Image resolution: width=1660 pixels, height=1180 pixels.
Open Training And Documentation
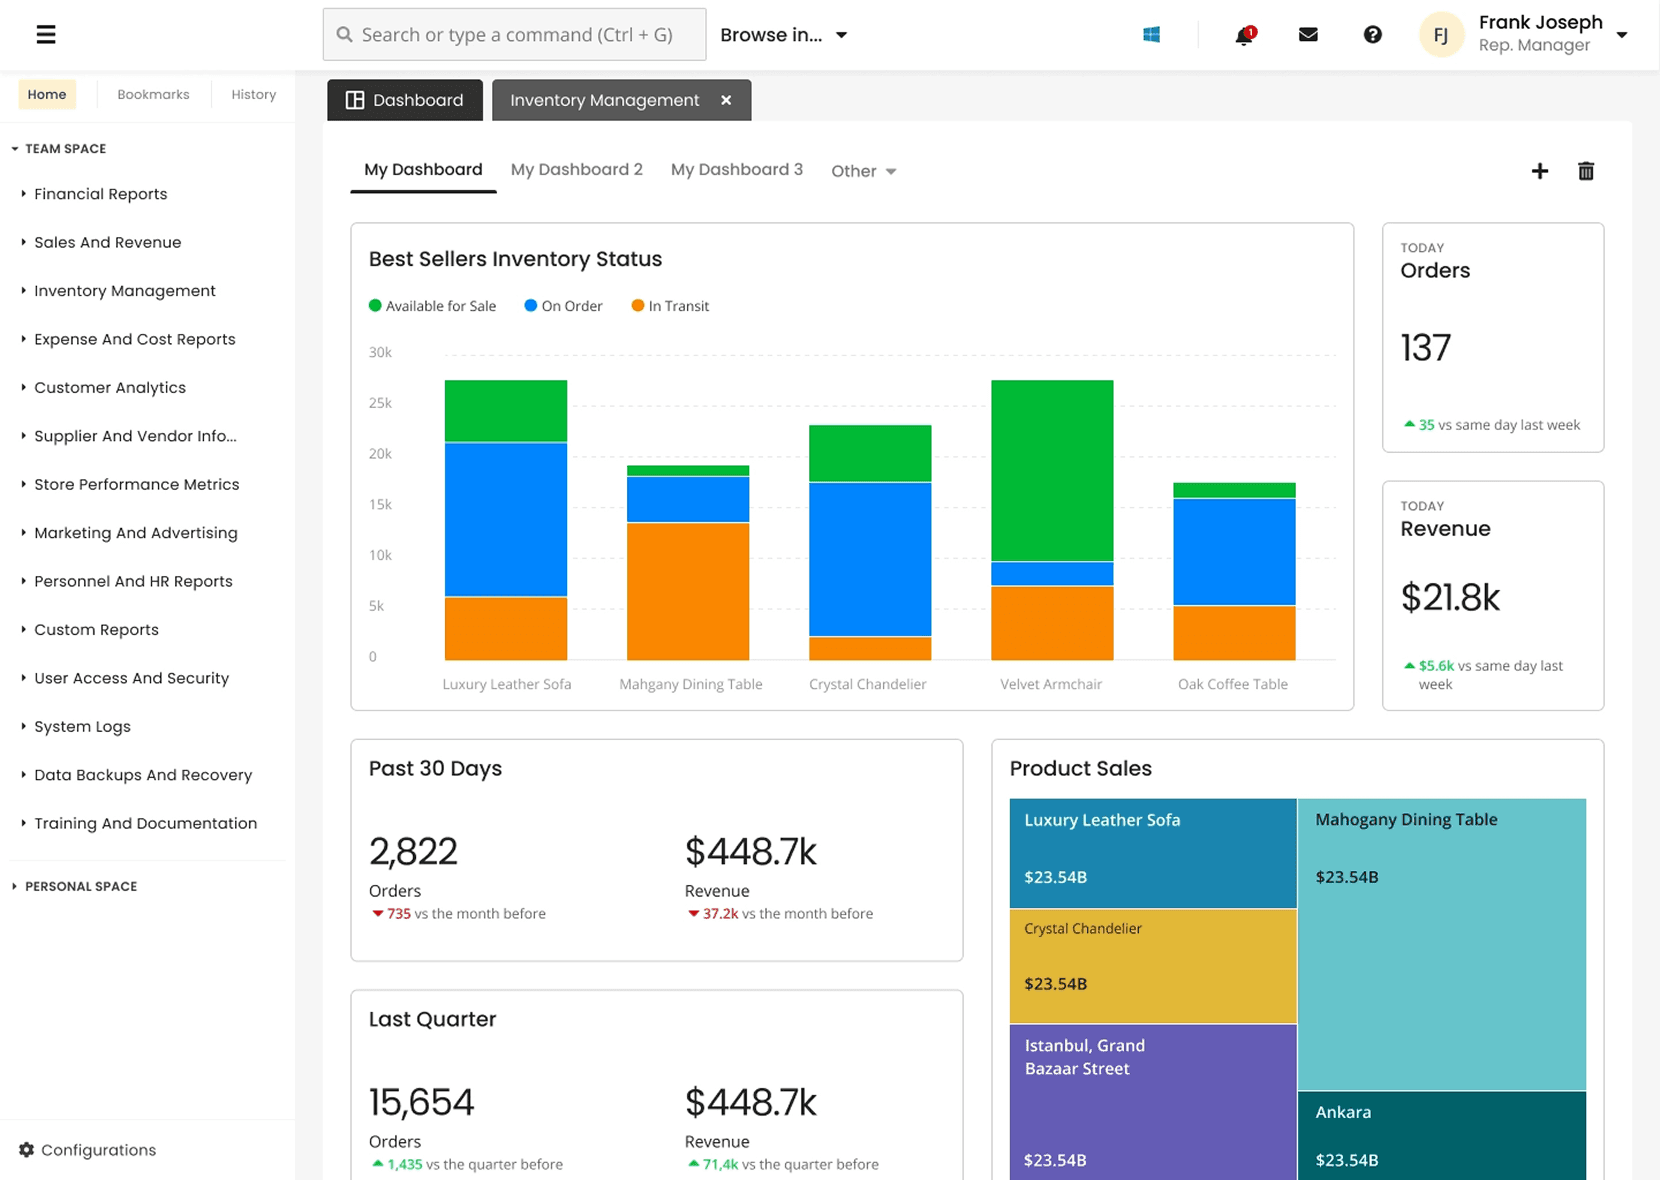[146, 824]
